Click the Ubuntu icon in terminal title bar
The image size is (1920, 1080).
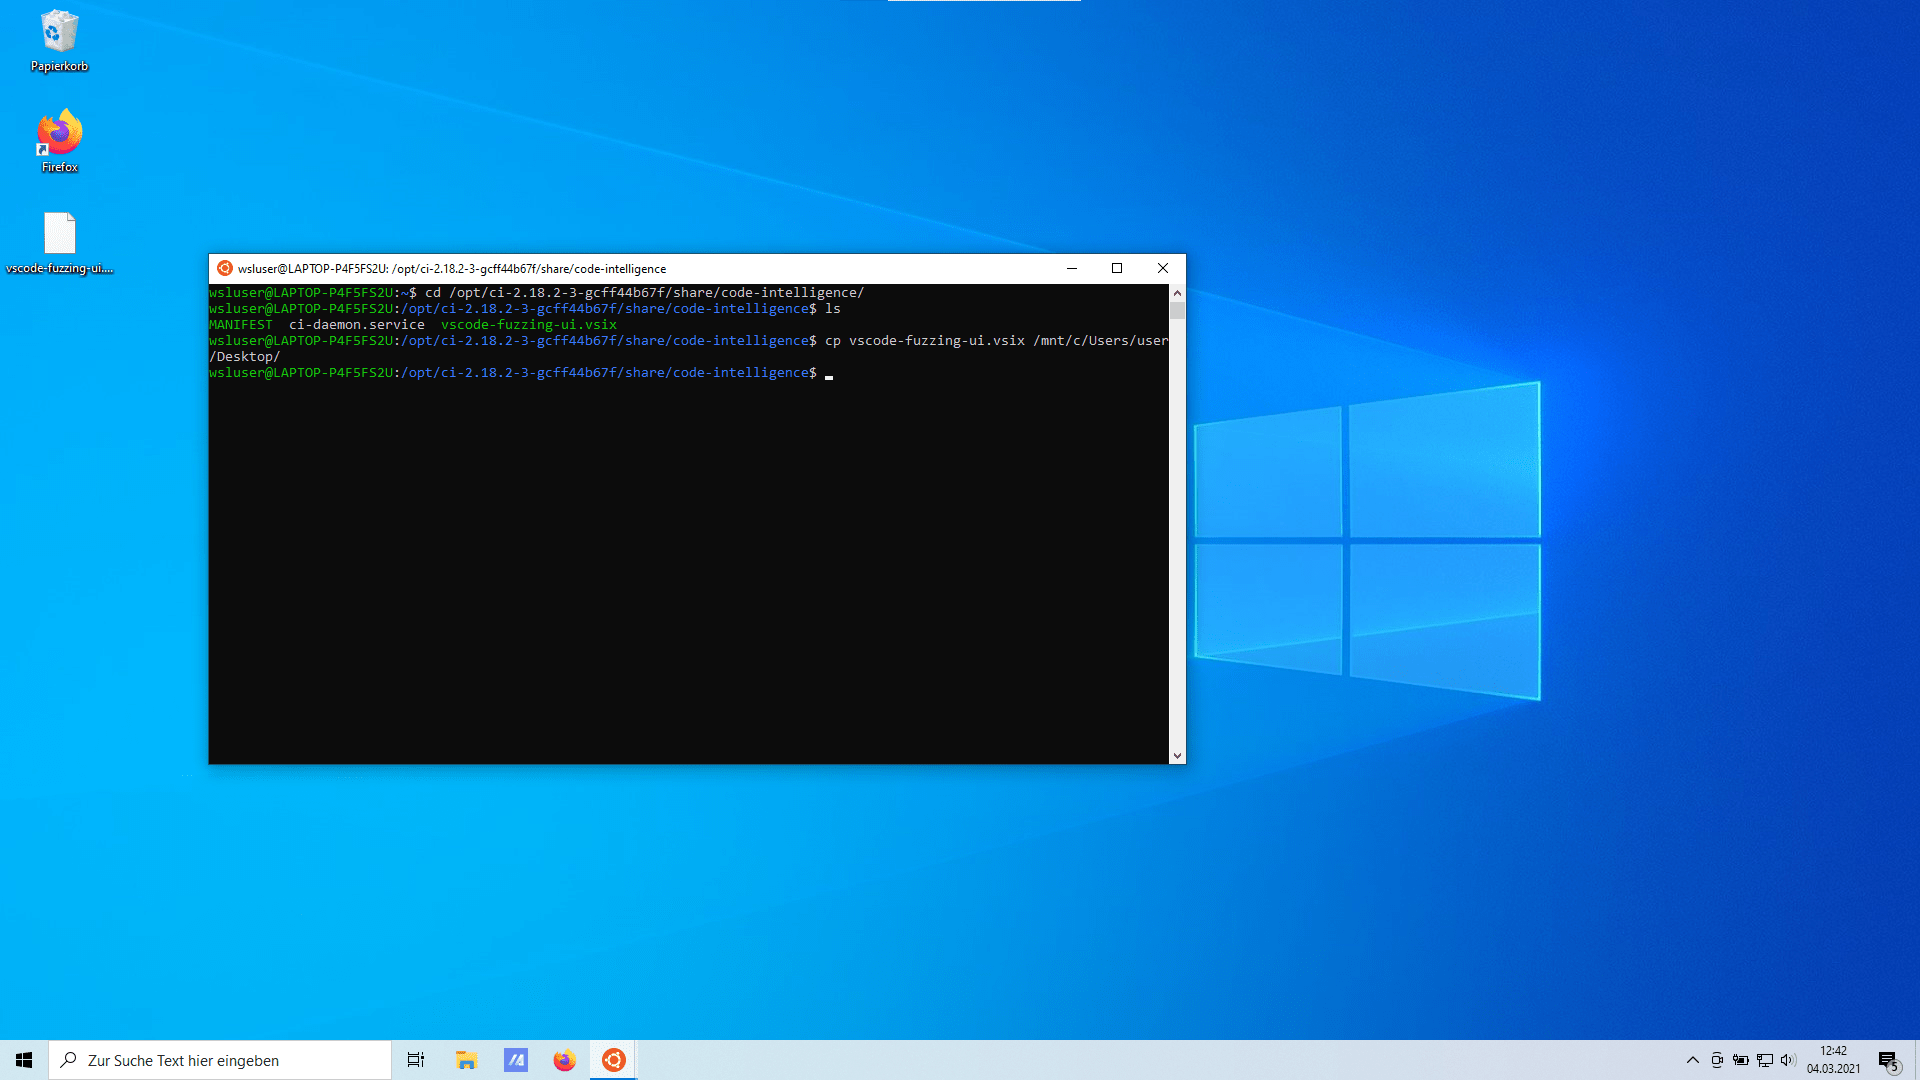pyautogui.click(x=225, y=268)
